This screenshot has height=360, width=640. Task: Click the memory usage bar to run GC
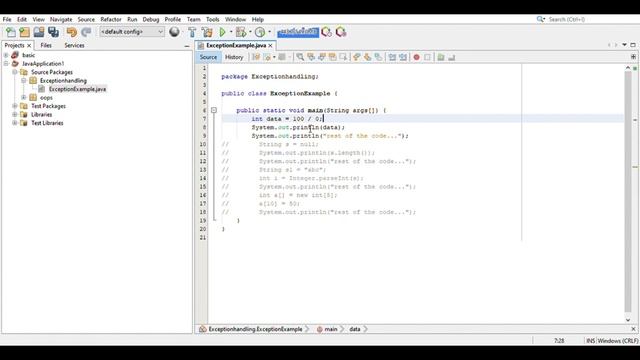(298, 32)
